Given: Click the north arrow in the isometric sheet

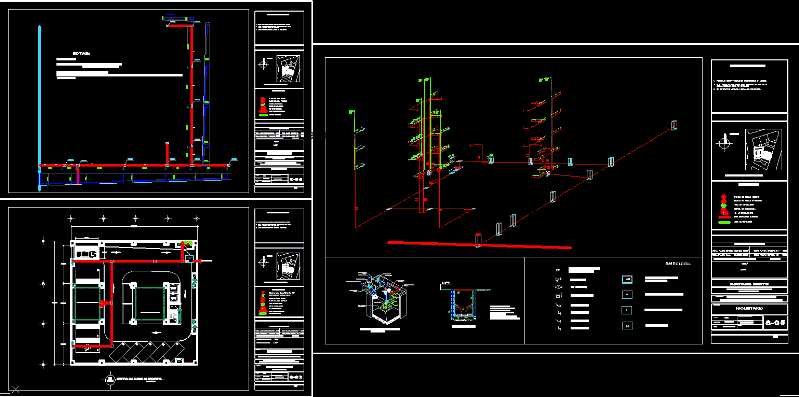Looking at the screenshot, I should [723, 144].
